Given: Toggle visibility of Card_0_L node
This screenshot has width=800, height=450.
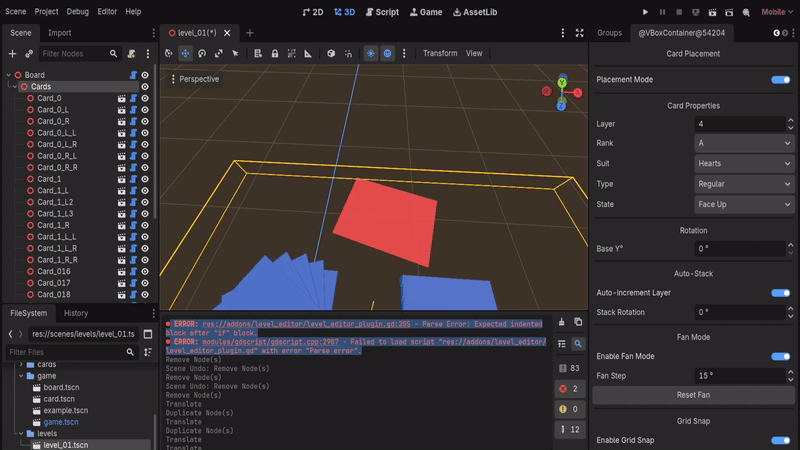Looking at the screenshot, I should pyautogui.click(x=145, y=110).
